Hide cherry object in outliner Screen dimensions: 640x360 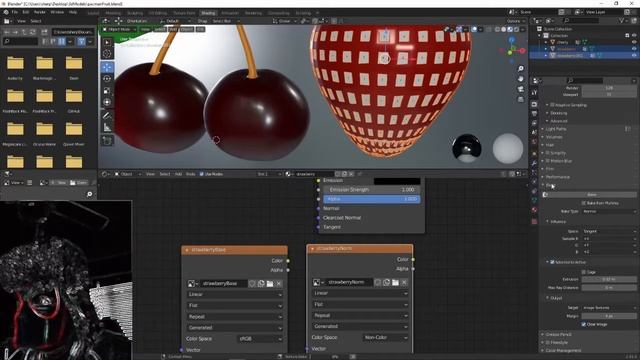tap(634, 42)
